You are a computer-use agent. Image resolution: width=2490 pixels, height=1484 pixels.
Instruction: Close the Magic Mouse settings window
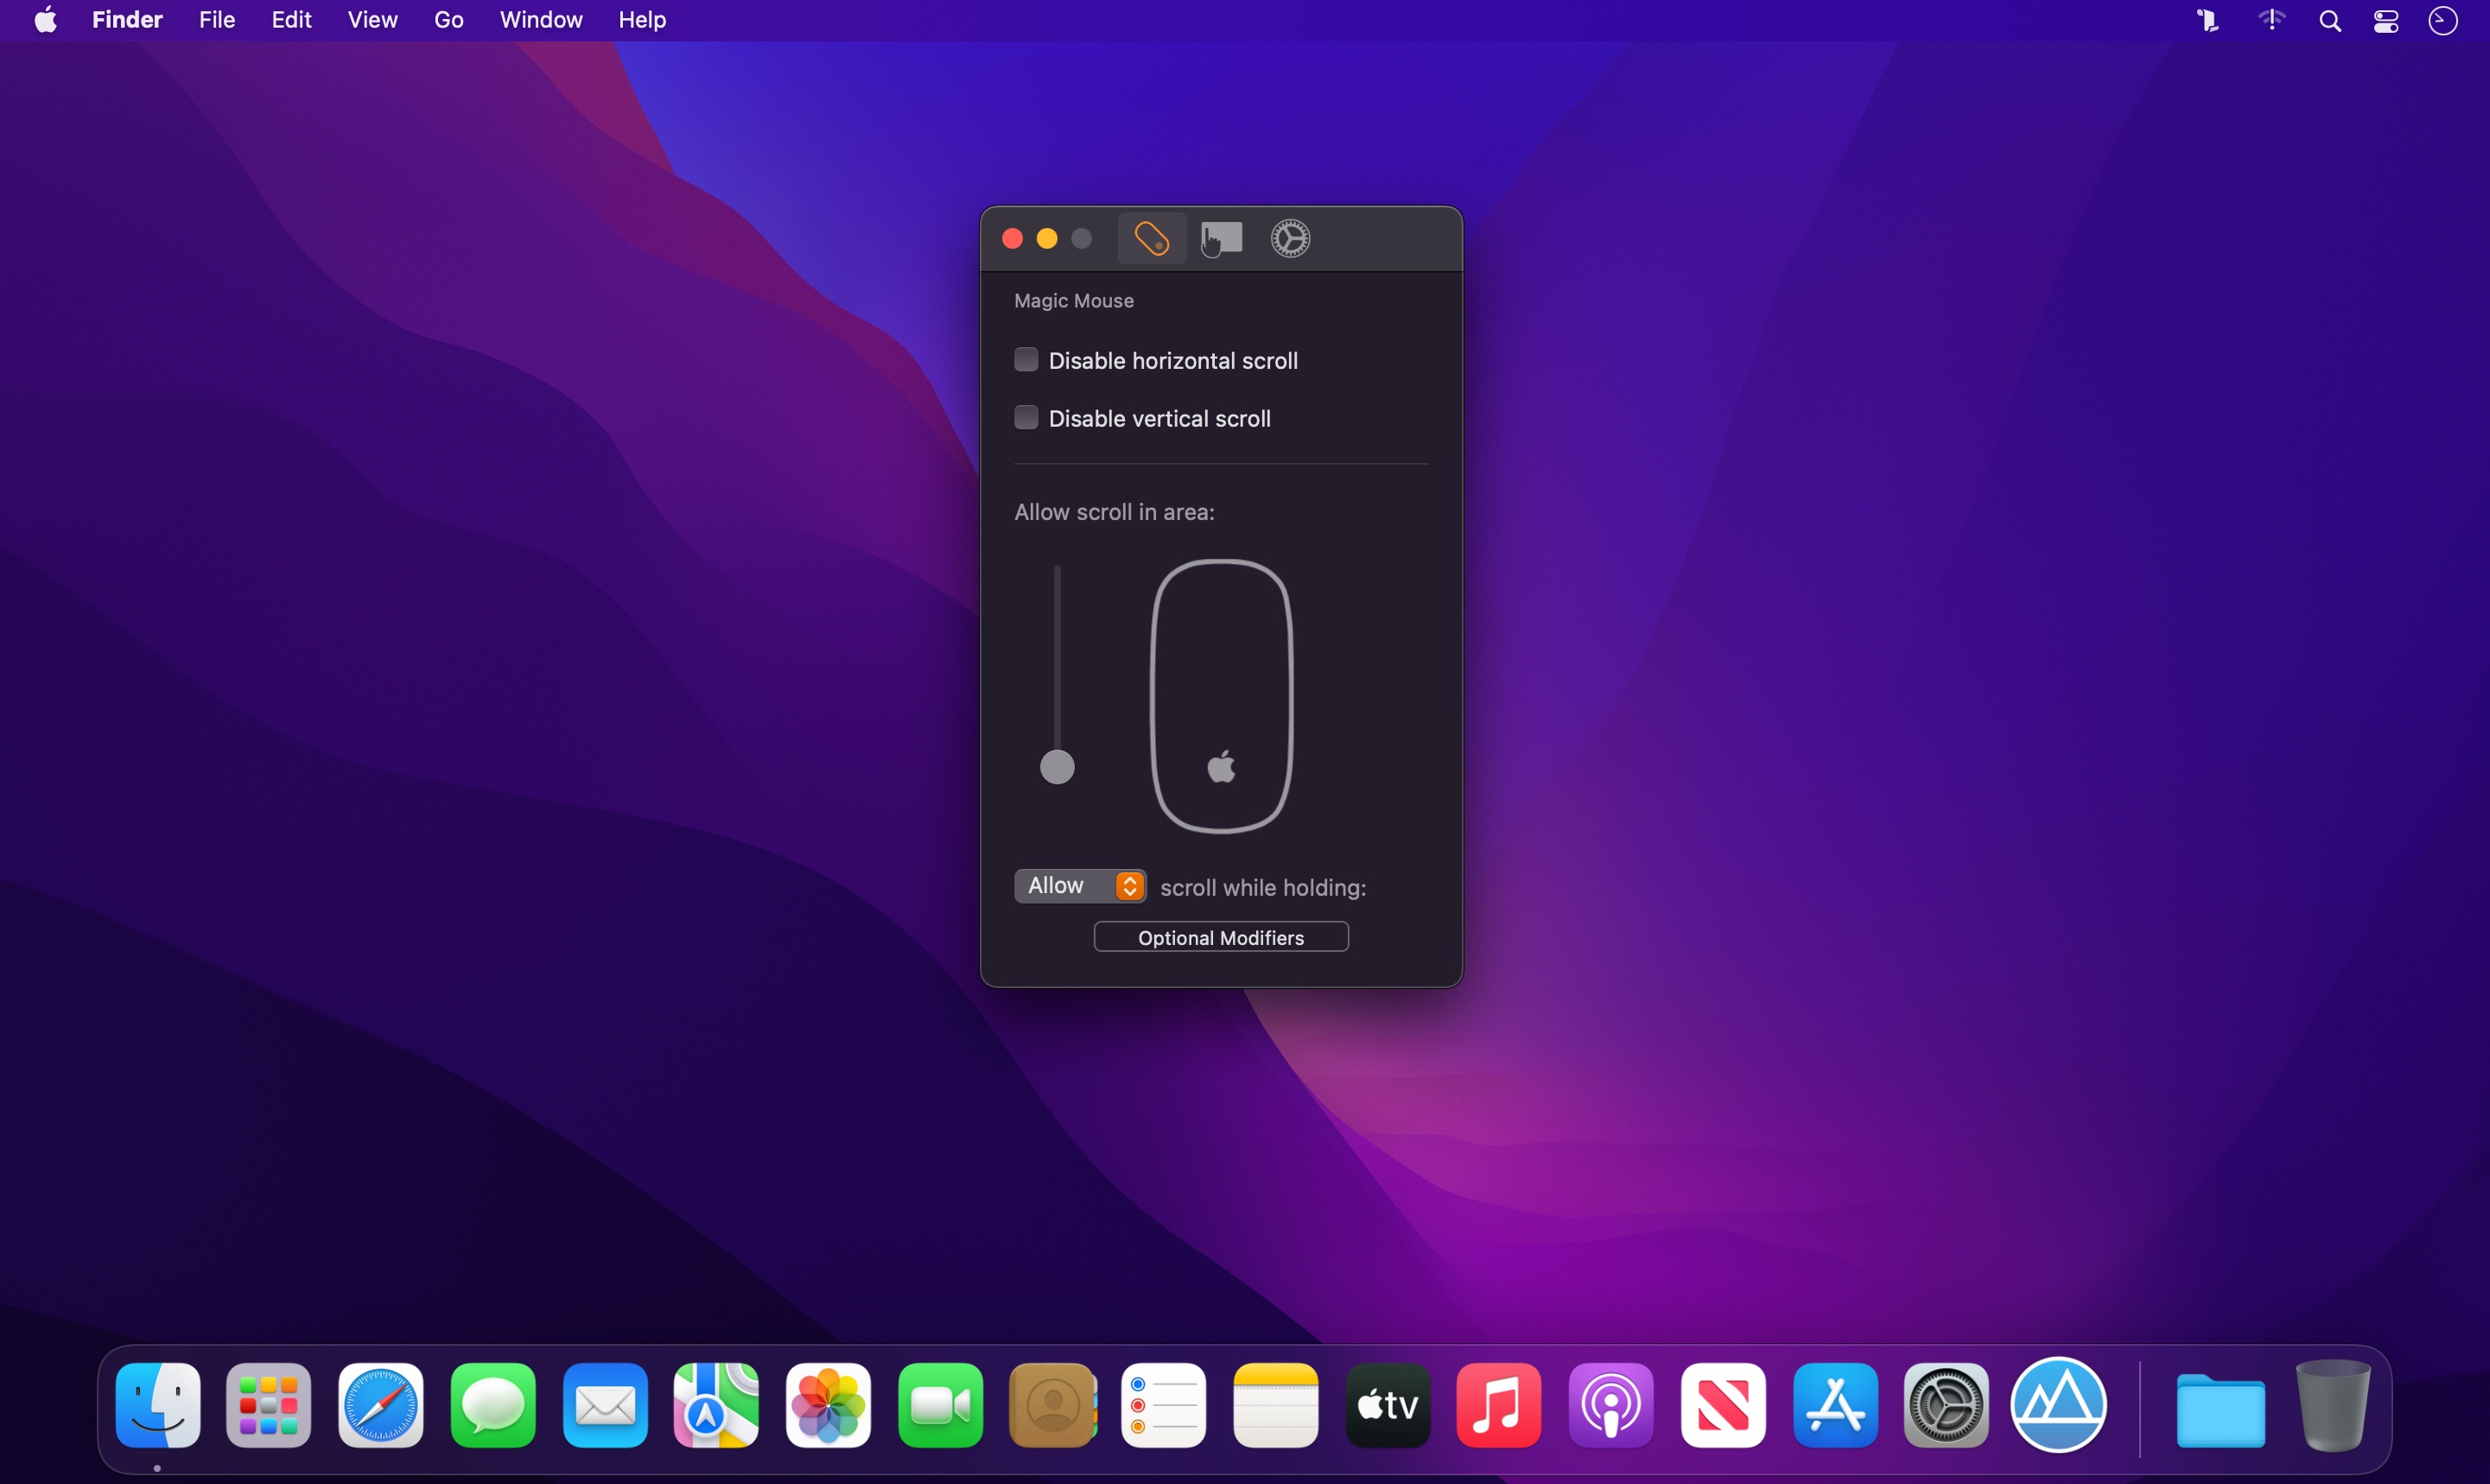(x=1012, y=239)
